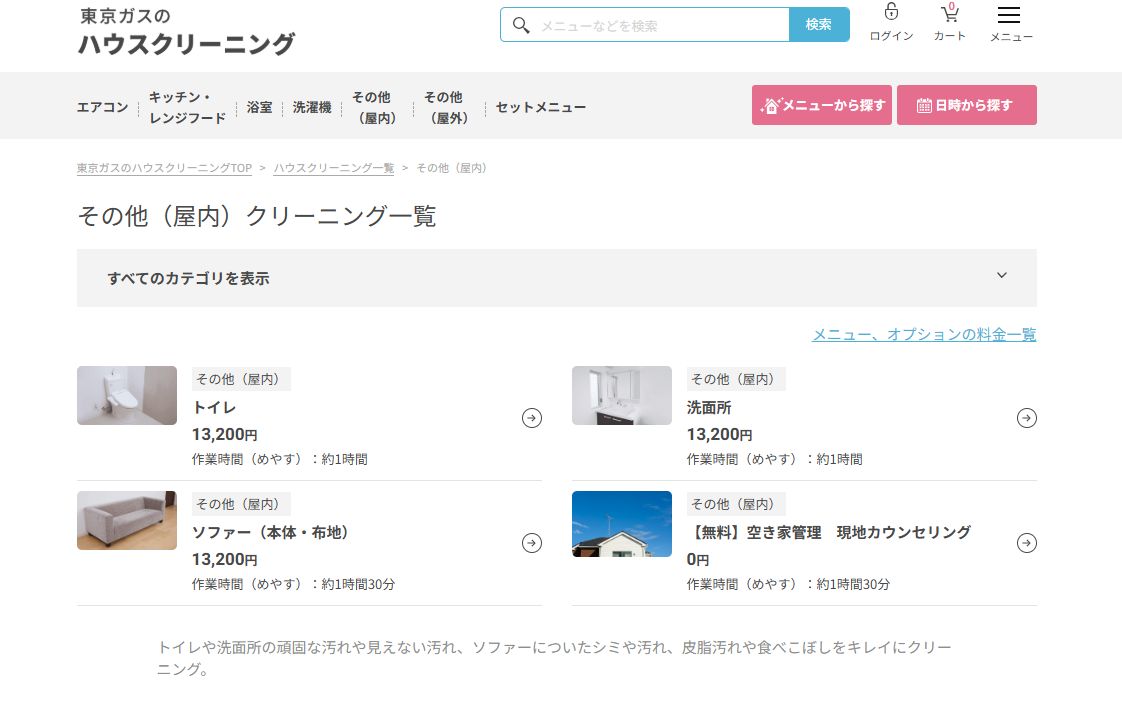Image resolution: width=1122 pixels, height=703 pixels.
Task: Go to ハウスクリーニング一覧 breadcrumb link
Action: coord(334,168)
